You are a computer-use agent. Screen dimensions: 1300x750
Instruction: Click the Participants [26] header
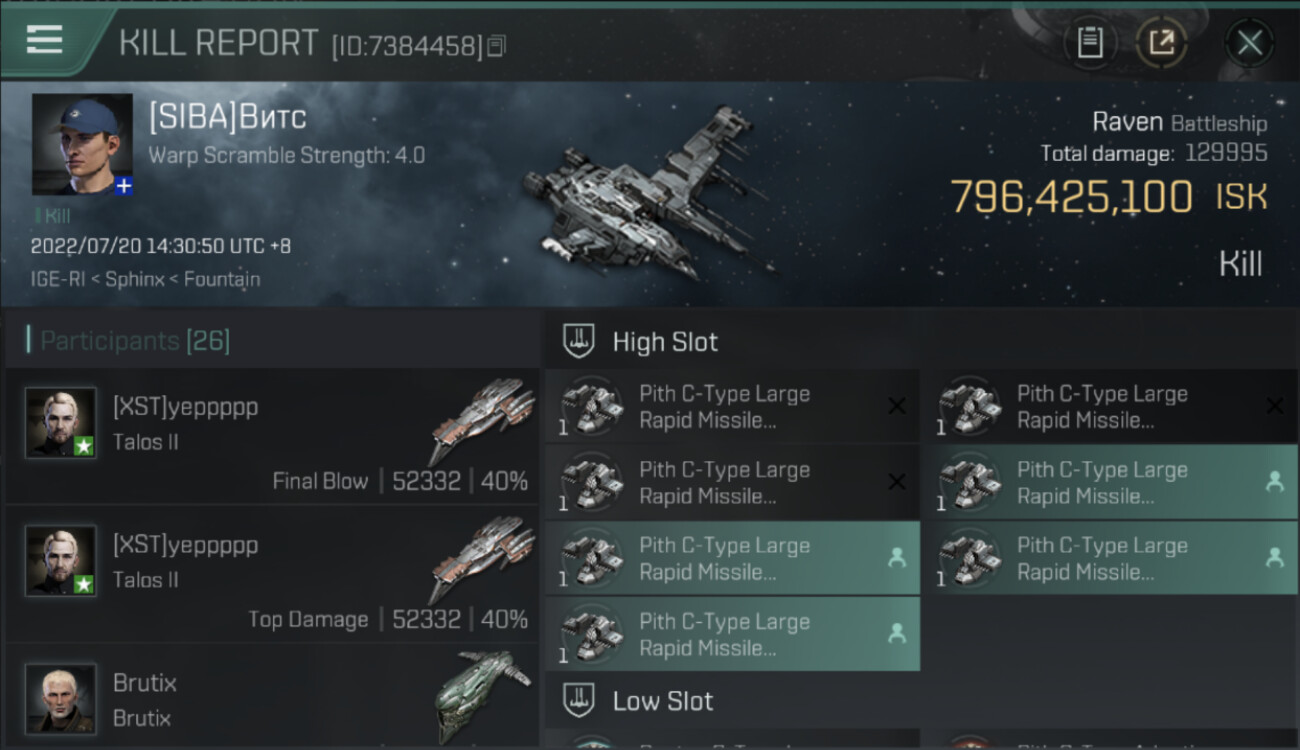135,341
